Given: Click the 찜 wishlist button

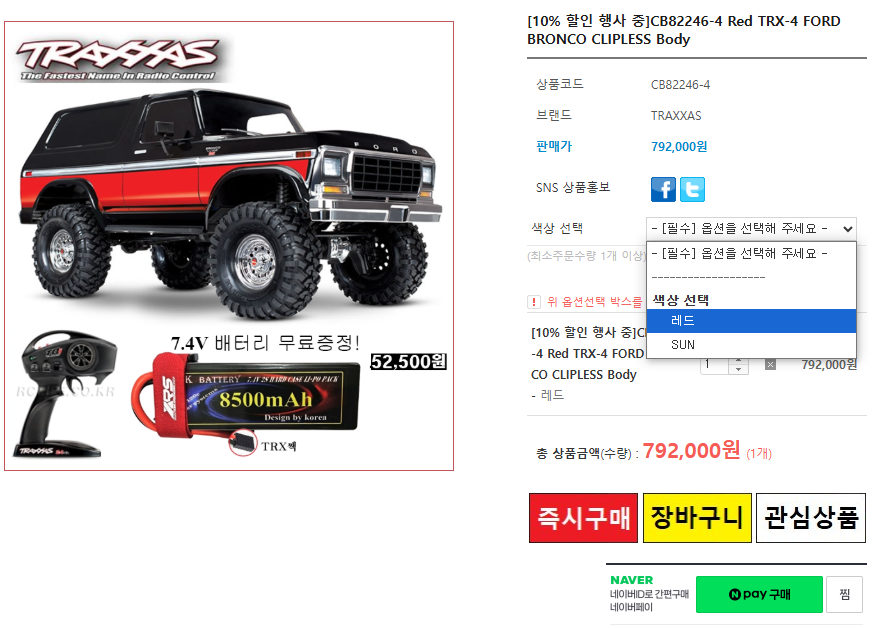Looking at the screenshot, I should pyautogui.click(x=845, y=594).
